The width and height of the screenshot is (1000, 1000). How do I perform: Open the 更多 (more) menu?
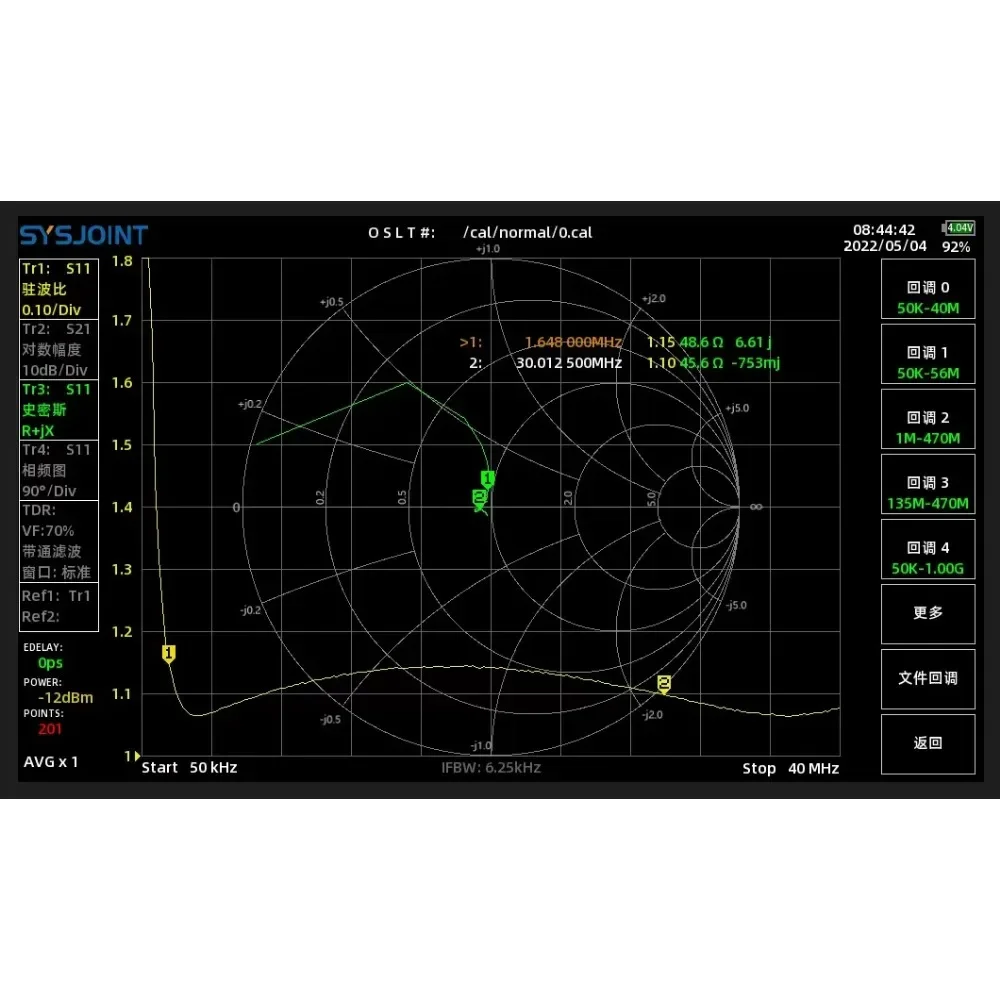click(x=928, y=614)
